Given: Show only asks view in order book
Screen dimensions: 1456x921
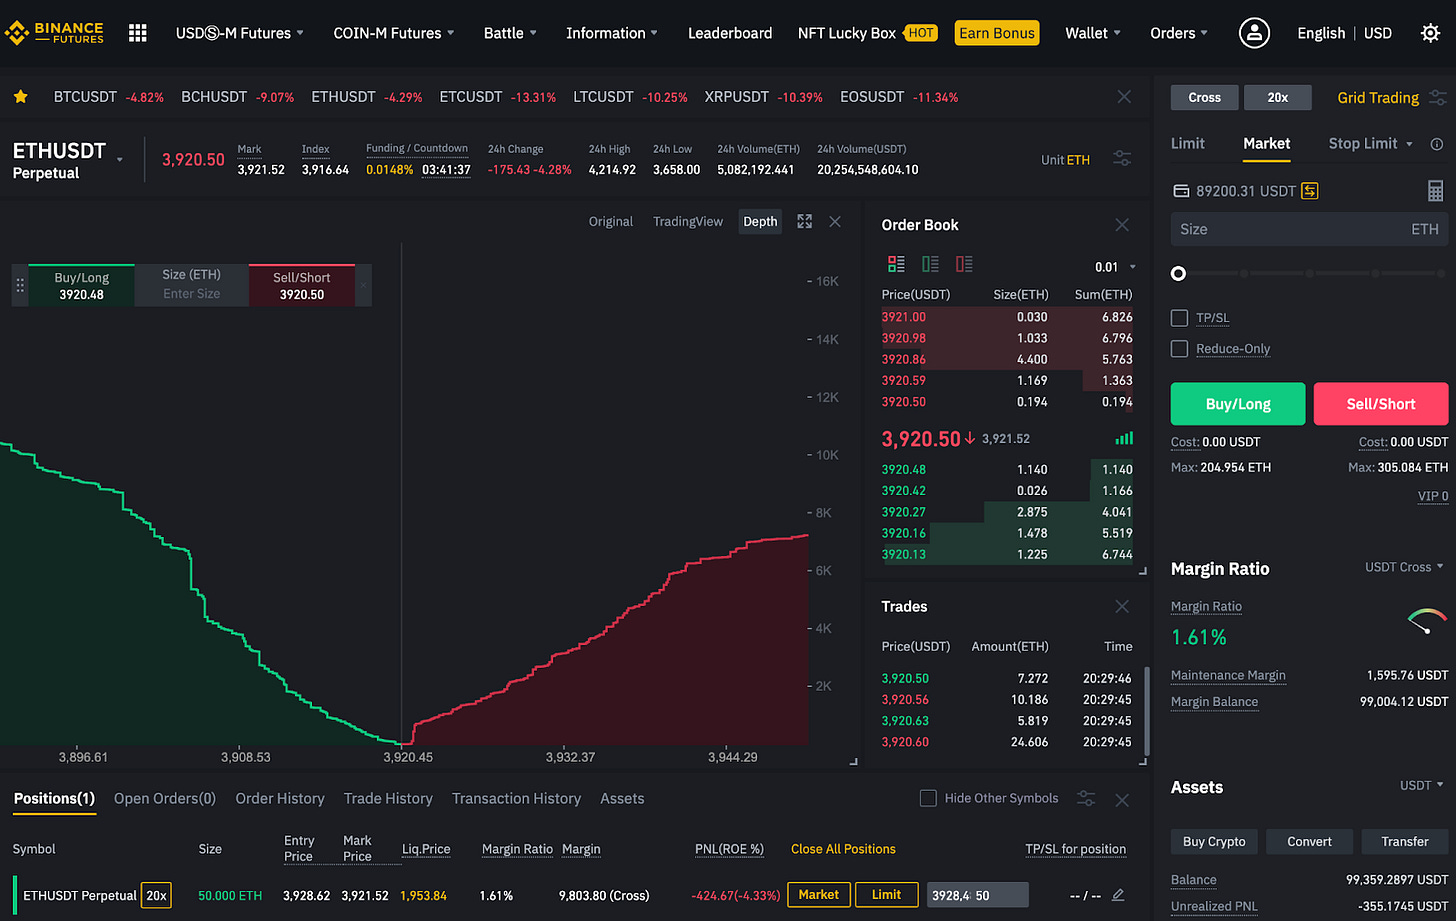Looking at the screenshot, I should tap(964, 264).
